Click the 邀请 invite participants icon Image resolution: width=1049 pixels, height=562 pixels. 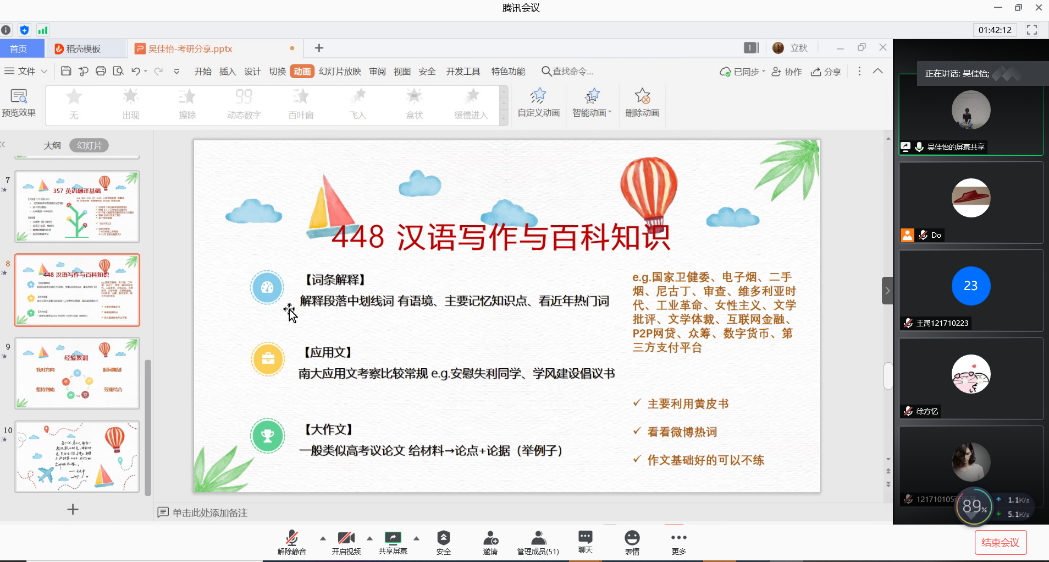490,538
